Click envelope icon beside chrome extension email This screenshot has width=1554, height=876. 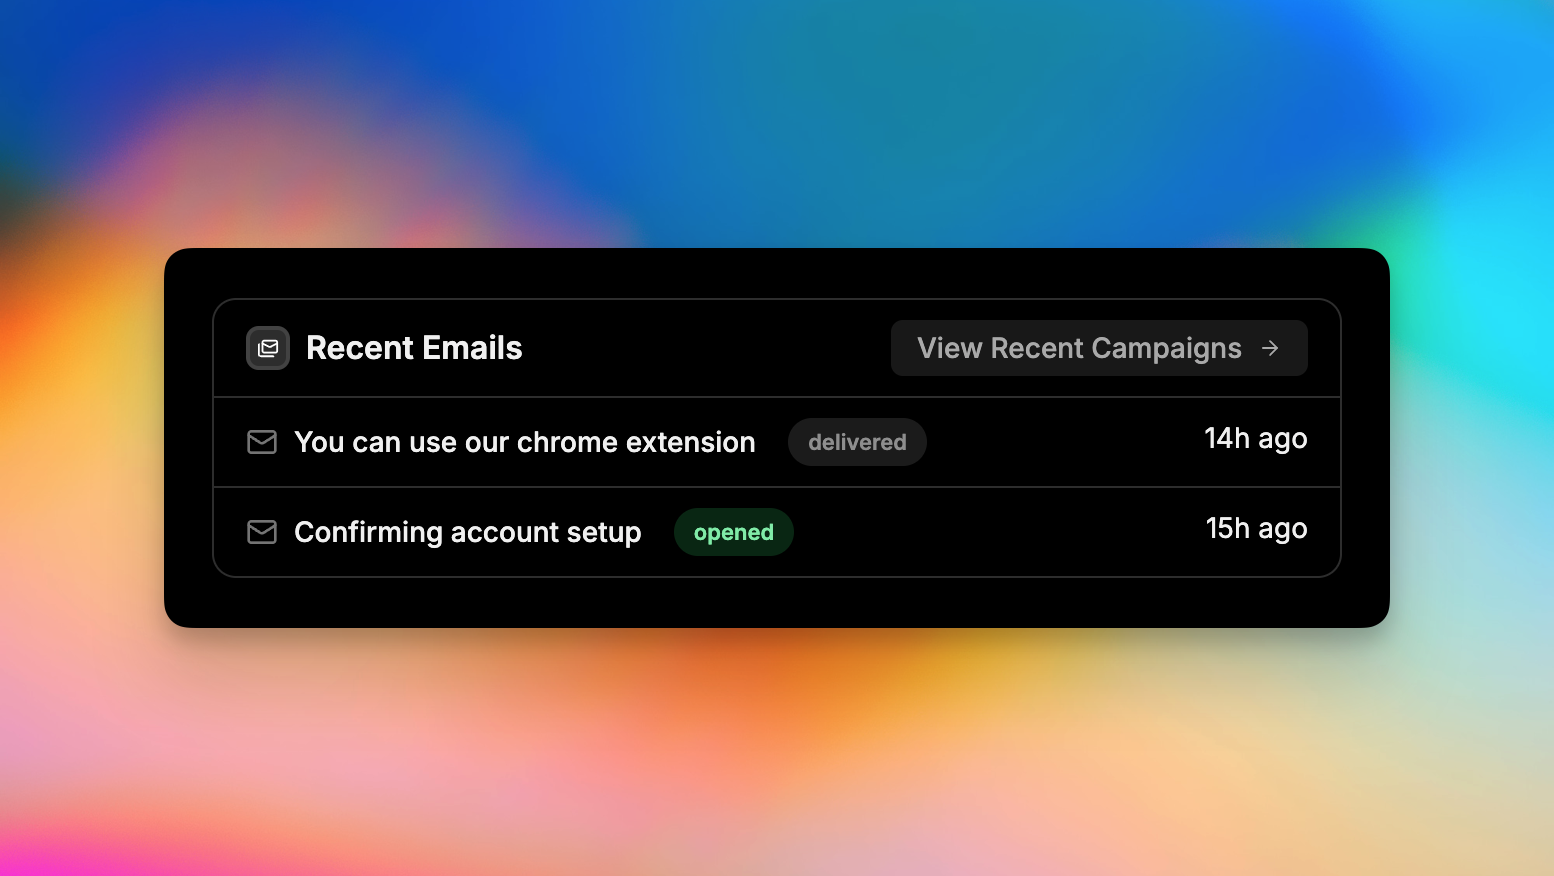tap(262, 442)
